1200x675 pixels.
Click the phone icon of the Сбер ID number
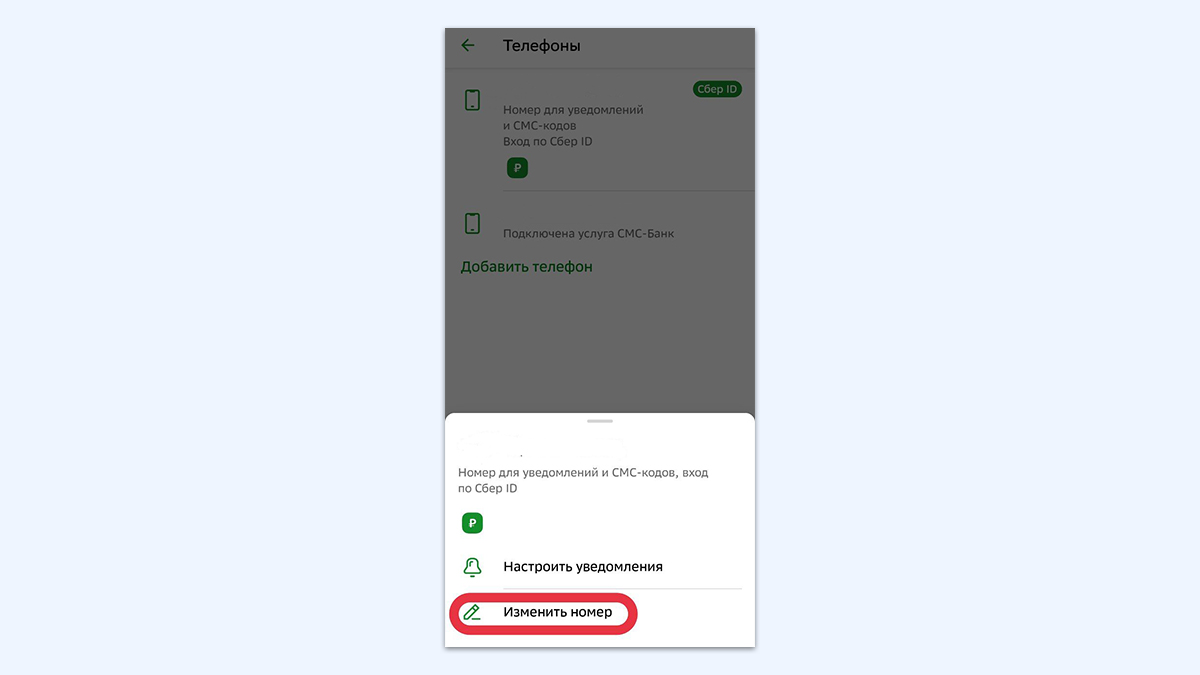coord(473,100)
